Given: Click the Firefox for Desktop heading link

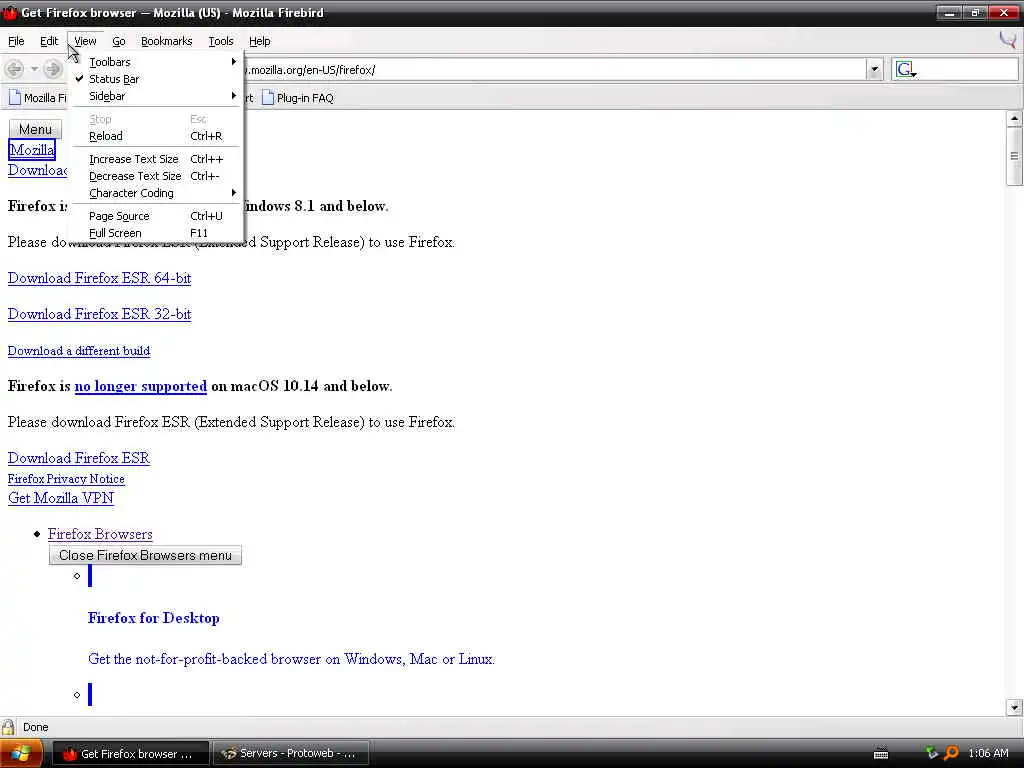Looking at the screenshot, I should (x=153, y=618).
